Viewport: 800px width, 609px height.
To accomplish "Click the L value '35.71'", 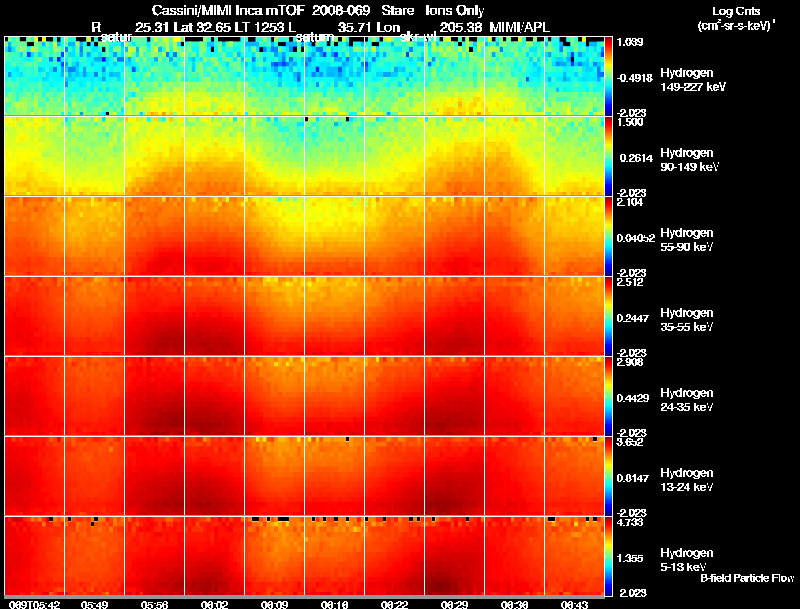I will point(355,28).
